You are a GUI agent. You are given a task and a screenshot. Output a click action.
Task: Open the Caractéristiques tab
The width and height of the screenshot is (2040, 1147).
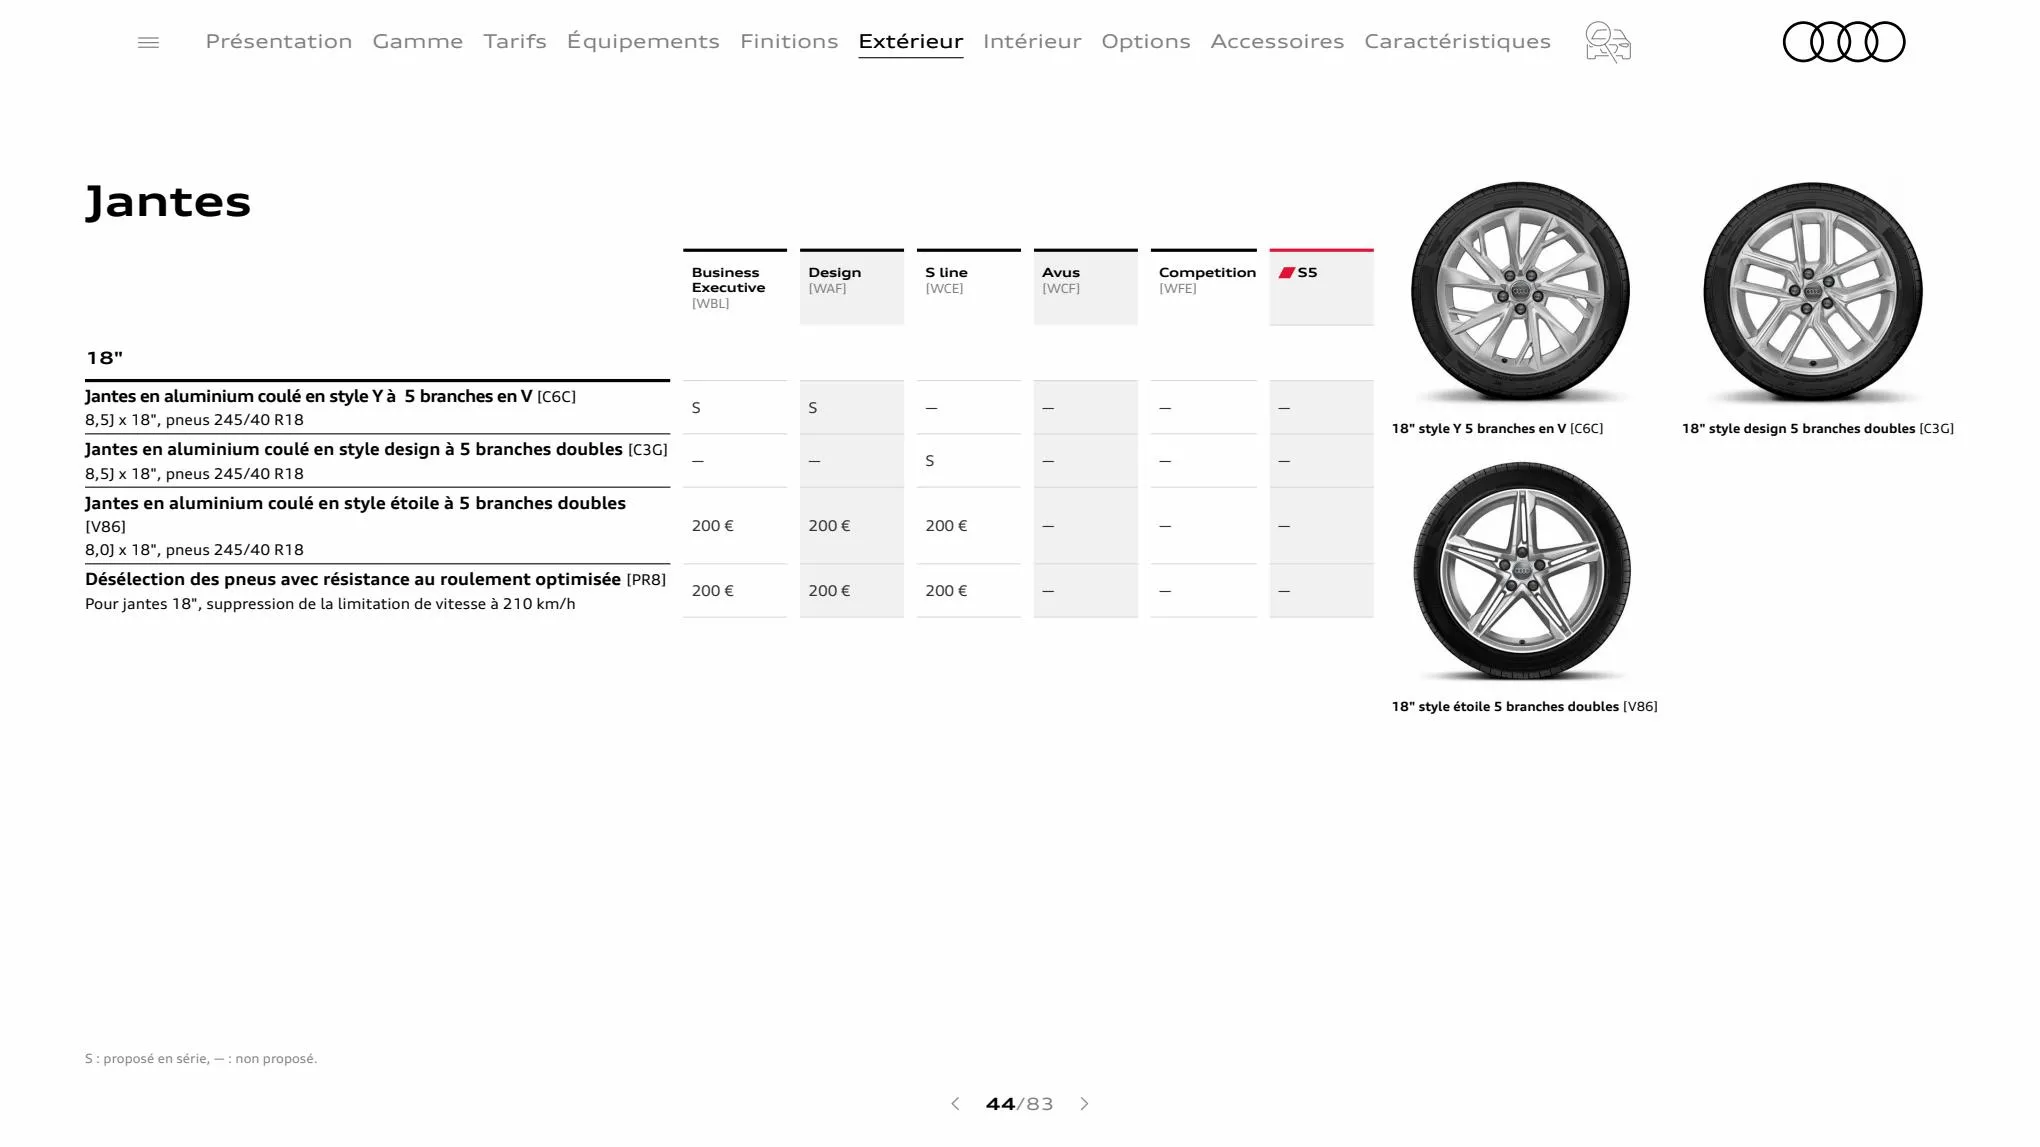[x=1457, y=41]
